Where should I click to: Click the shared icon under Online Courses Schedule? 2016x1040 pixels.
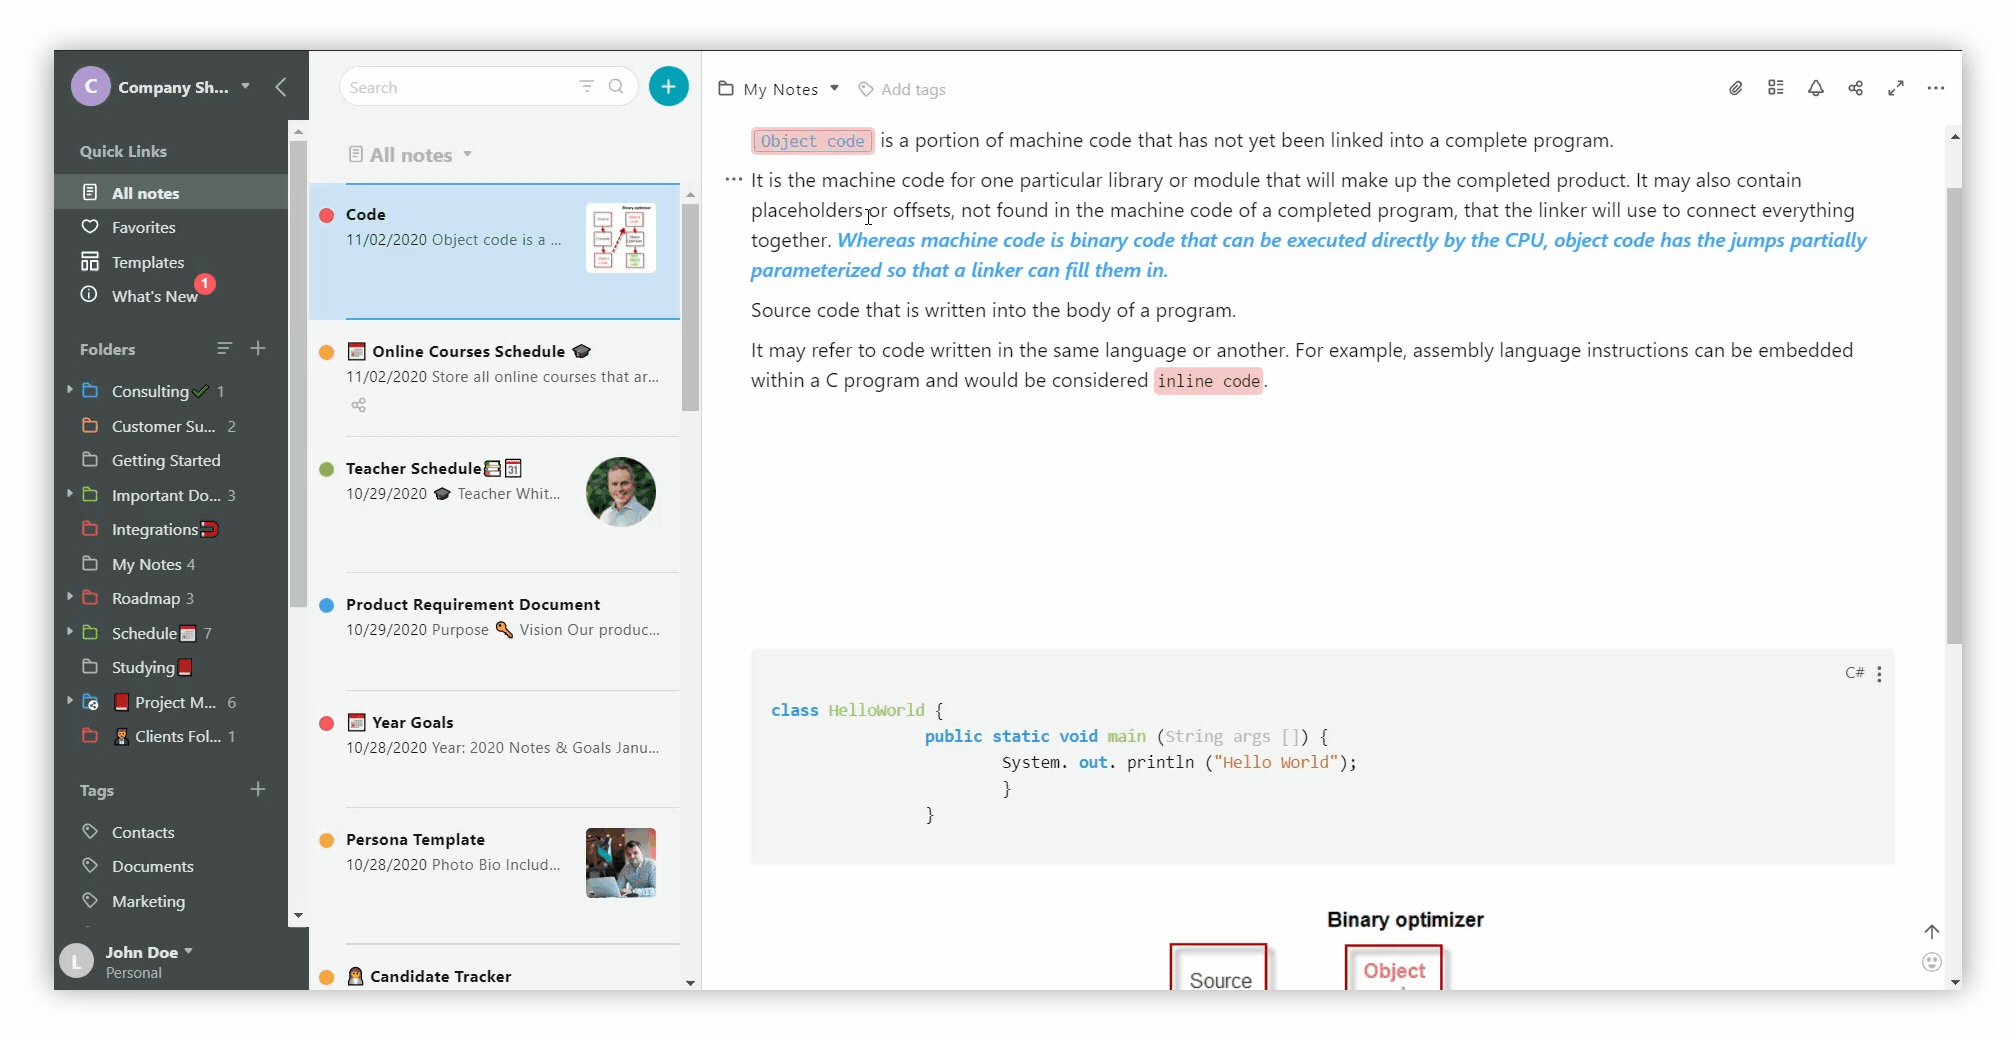(359, 405)
